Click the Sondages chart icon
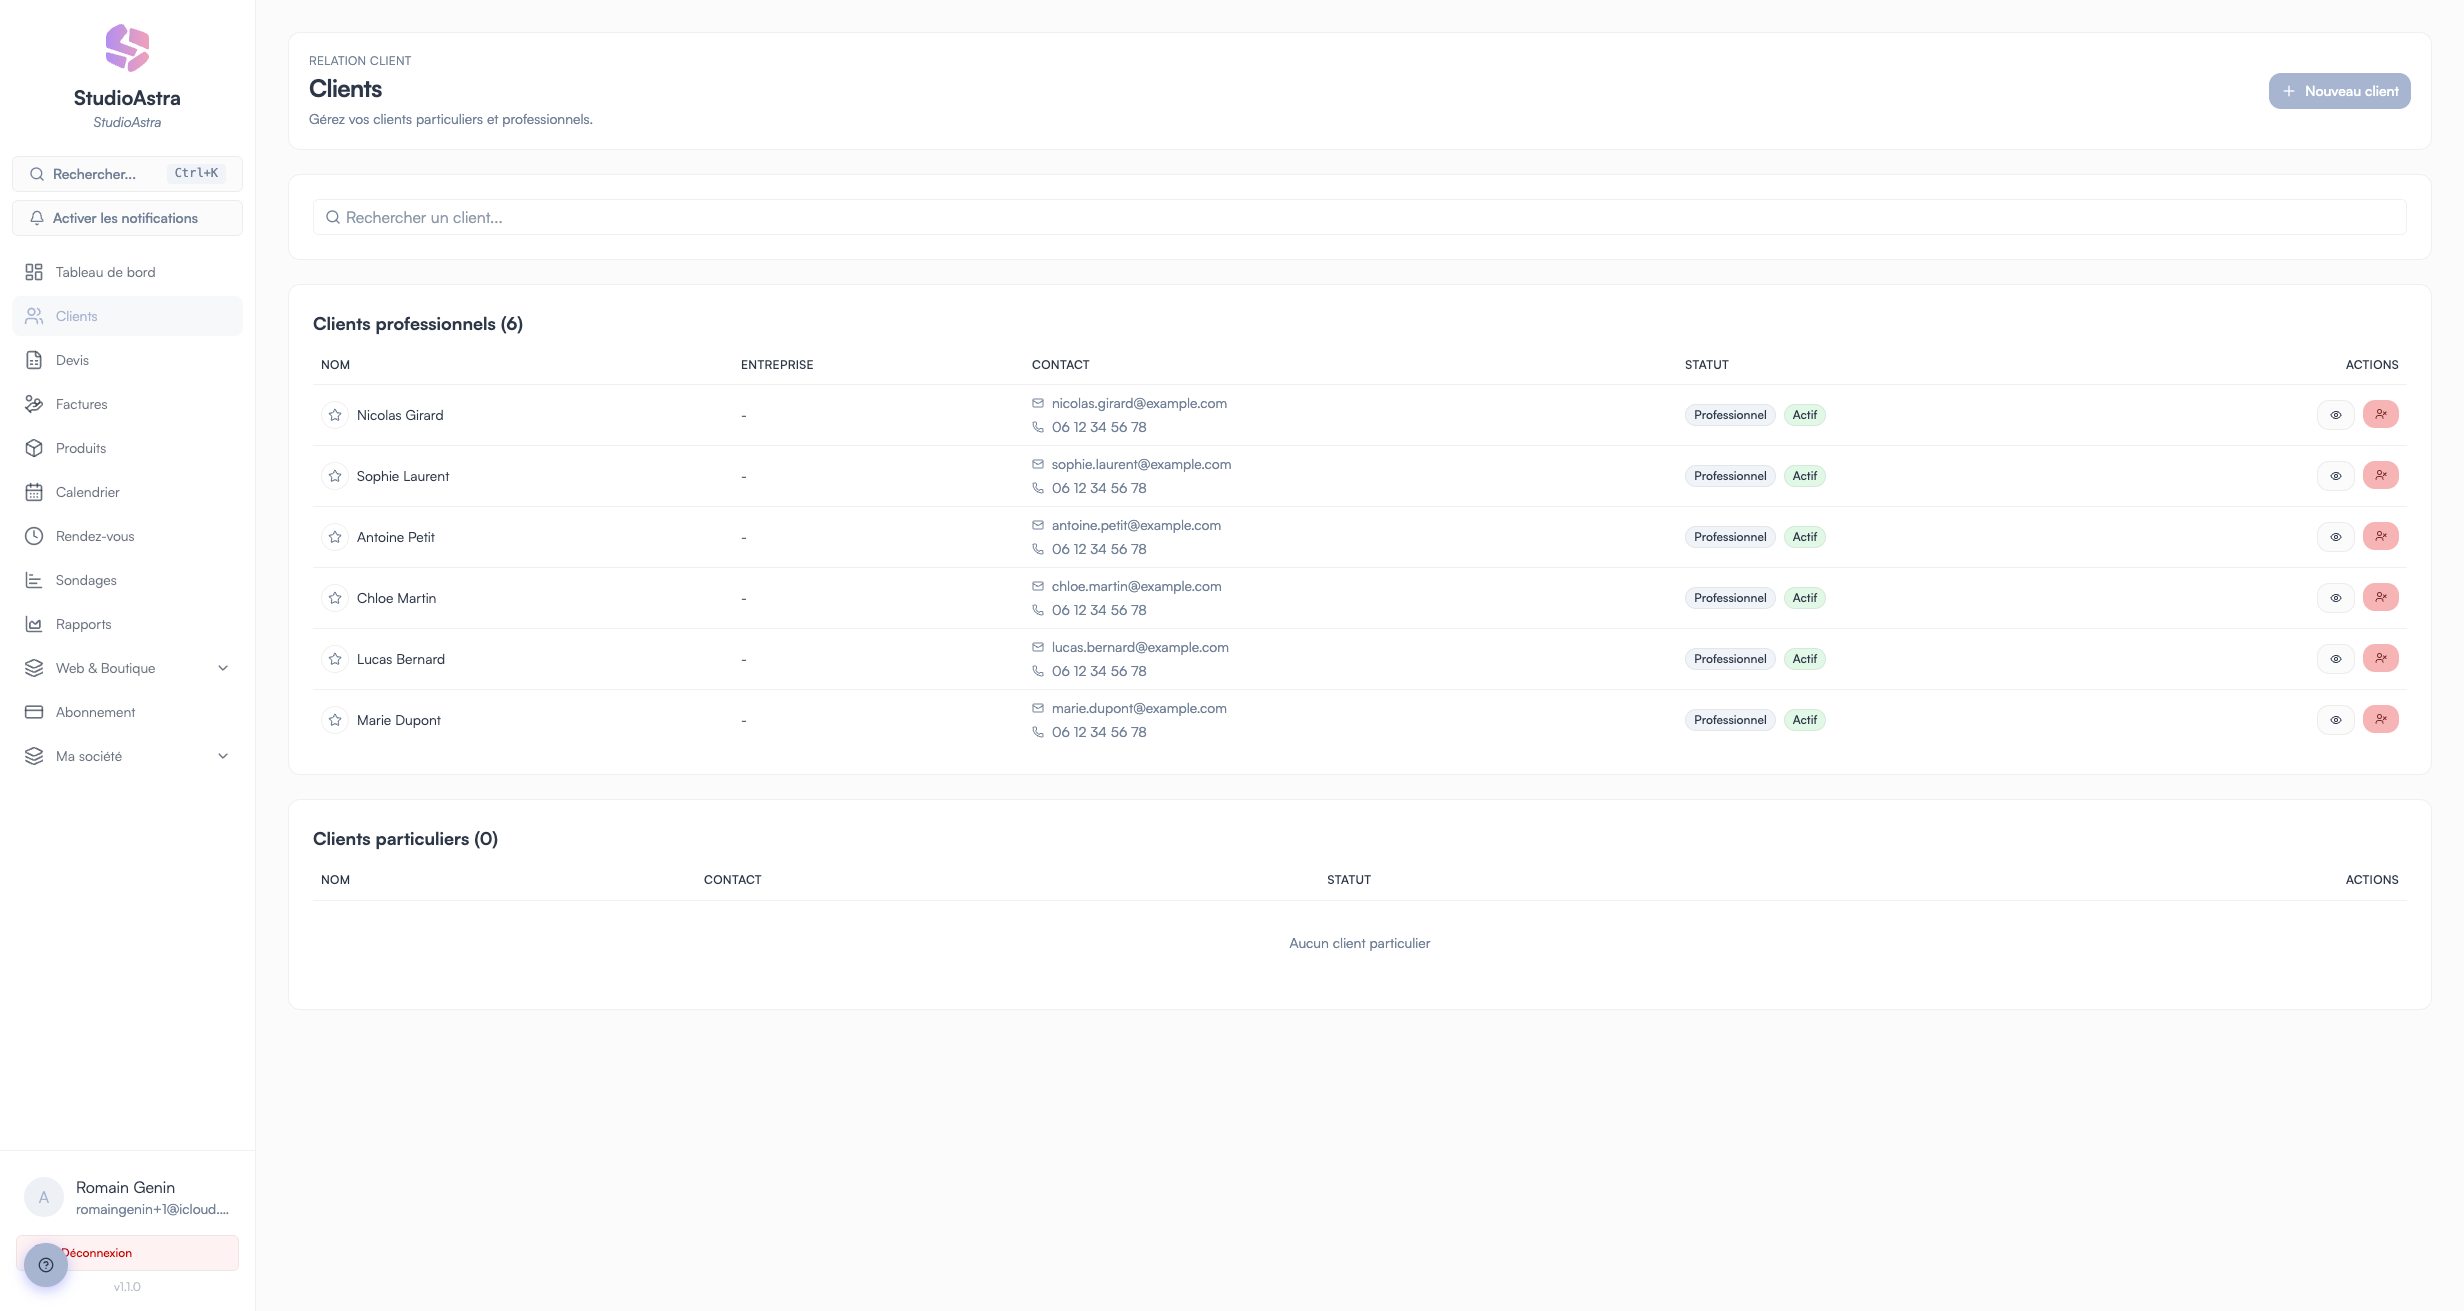Viewport: 2464px width, 1311px height. tap(34, 579)
